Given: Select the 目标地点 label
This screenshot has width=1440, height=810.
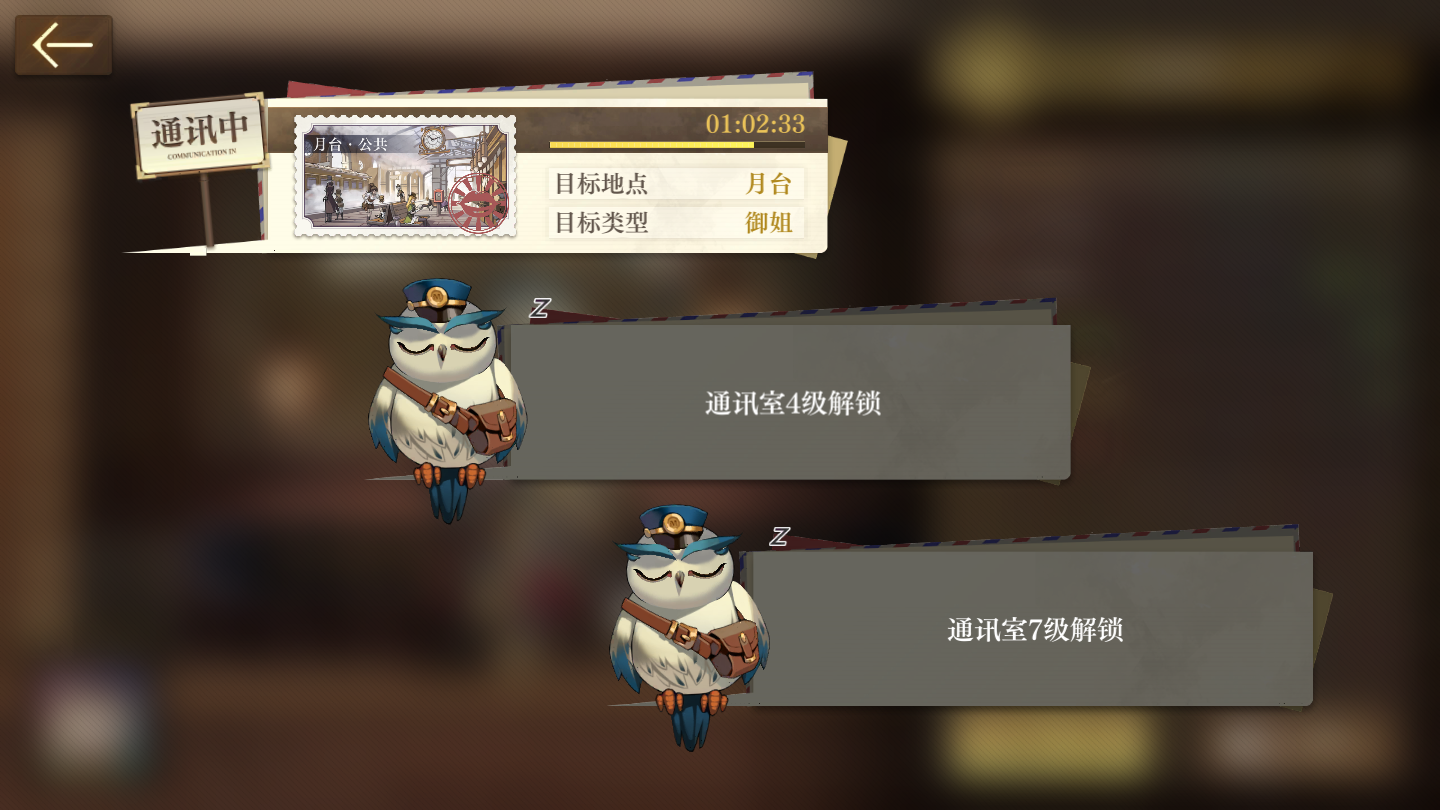Looking at the screenshot, I should click(601, 184).
